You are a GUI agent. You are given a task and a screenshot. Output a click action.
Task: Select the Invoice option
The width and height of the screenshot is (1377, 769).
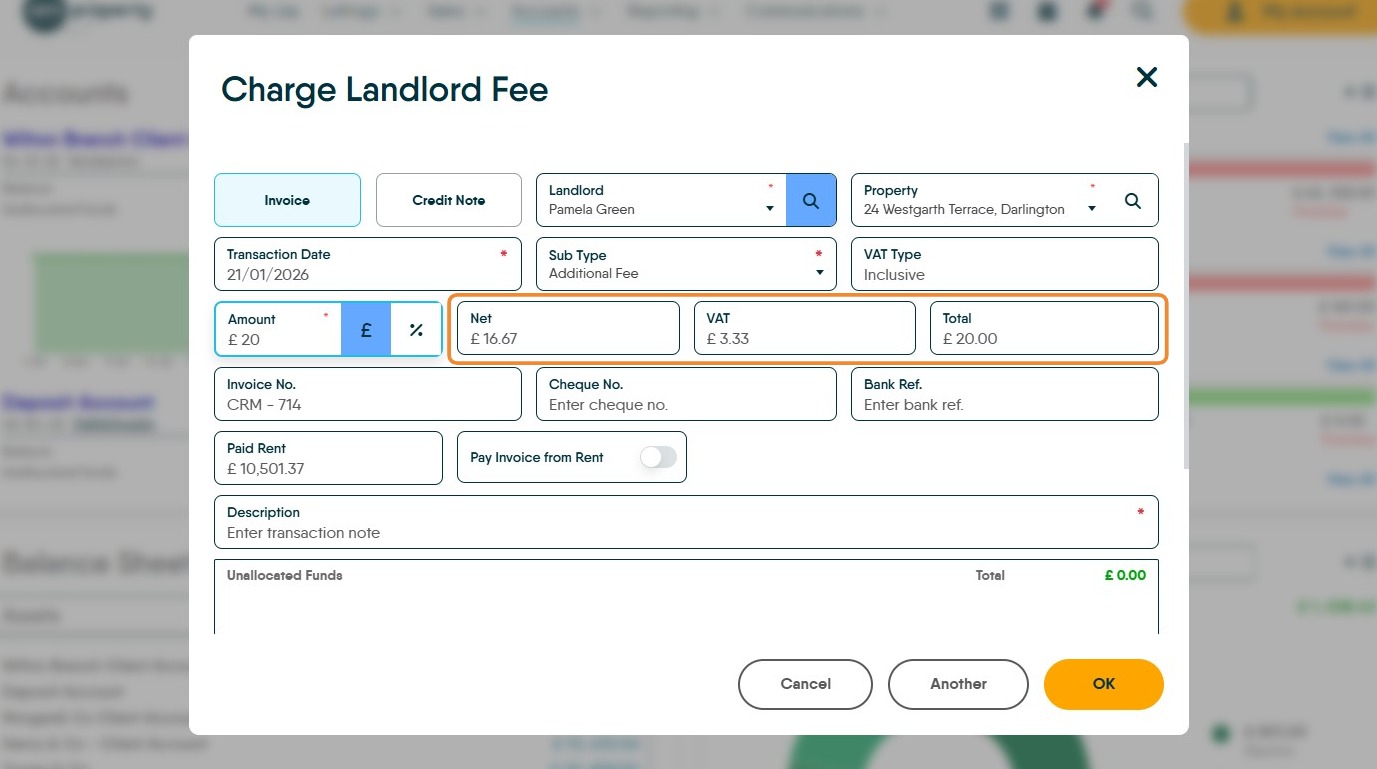(x=287, y=200)
